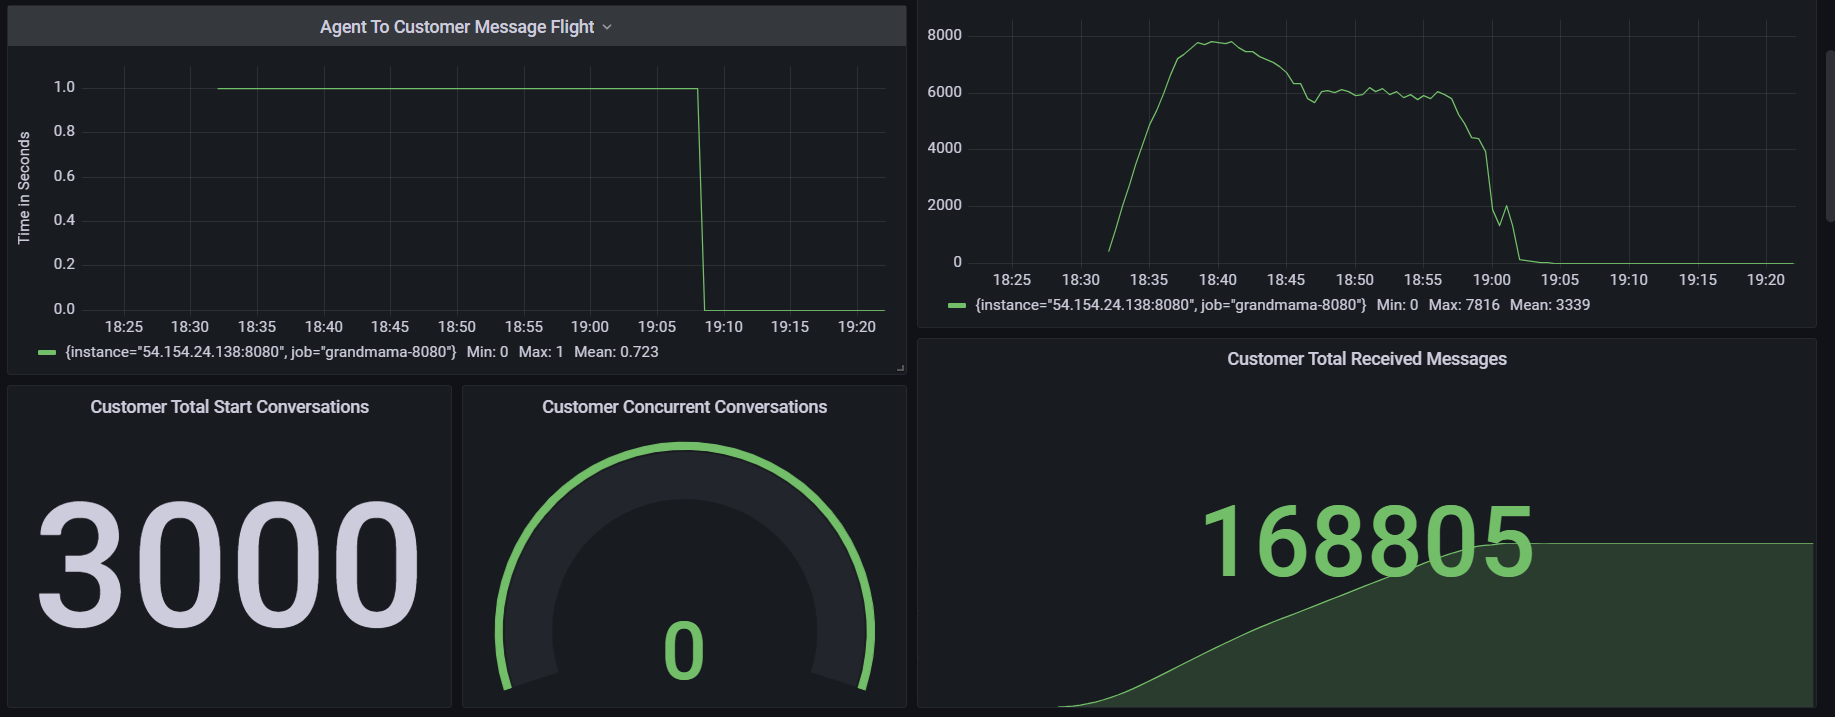Image resolution: width=1835 pixels, height=717 pixels.
Task: Click the Mean: 0.723 legend value
Action: [616, 352]
